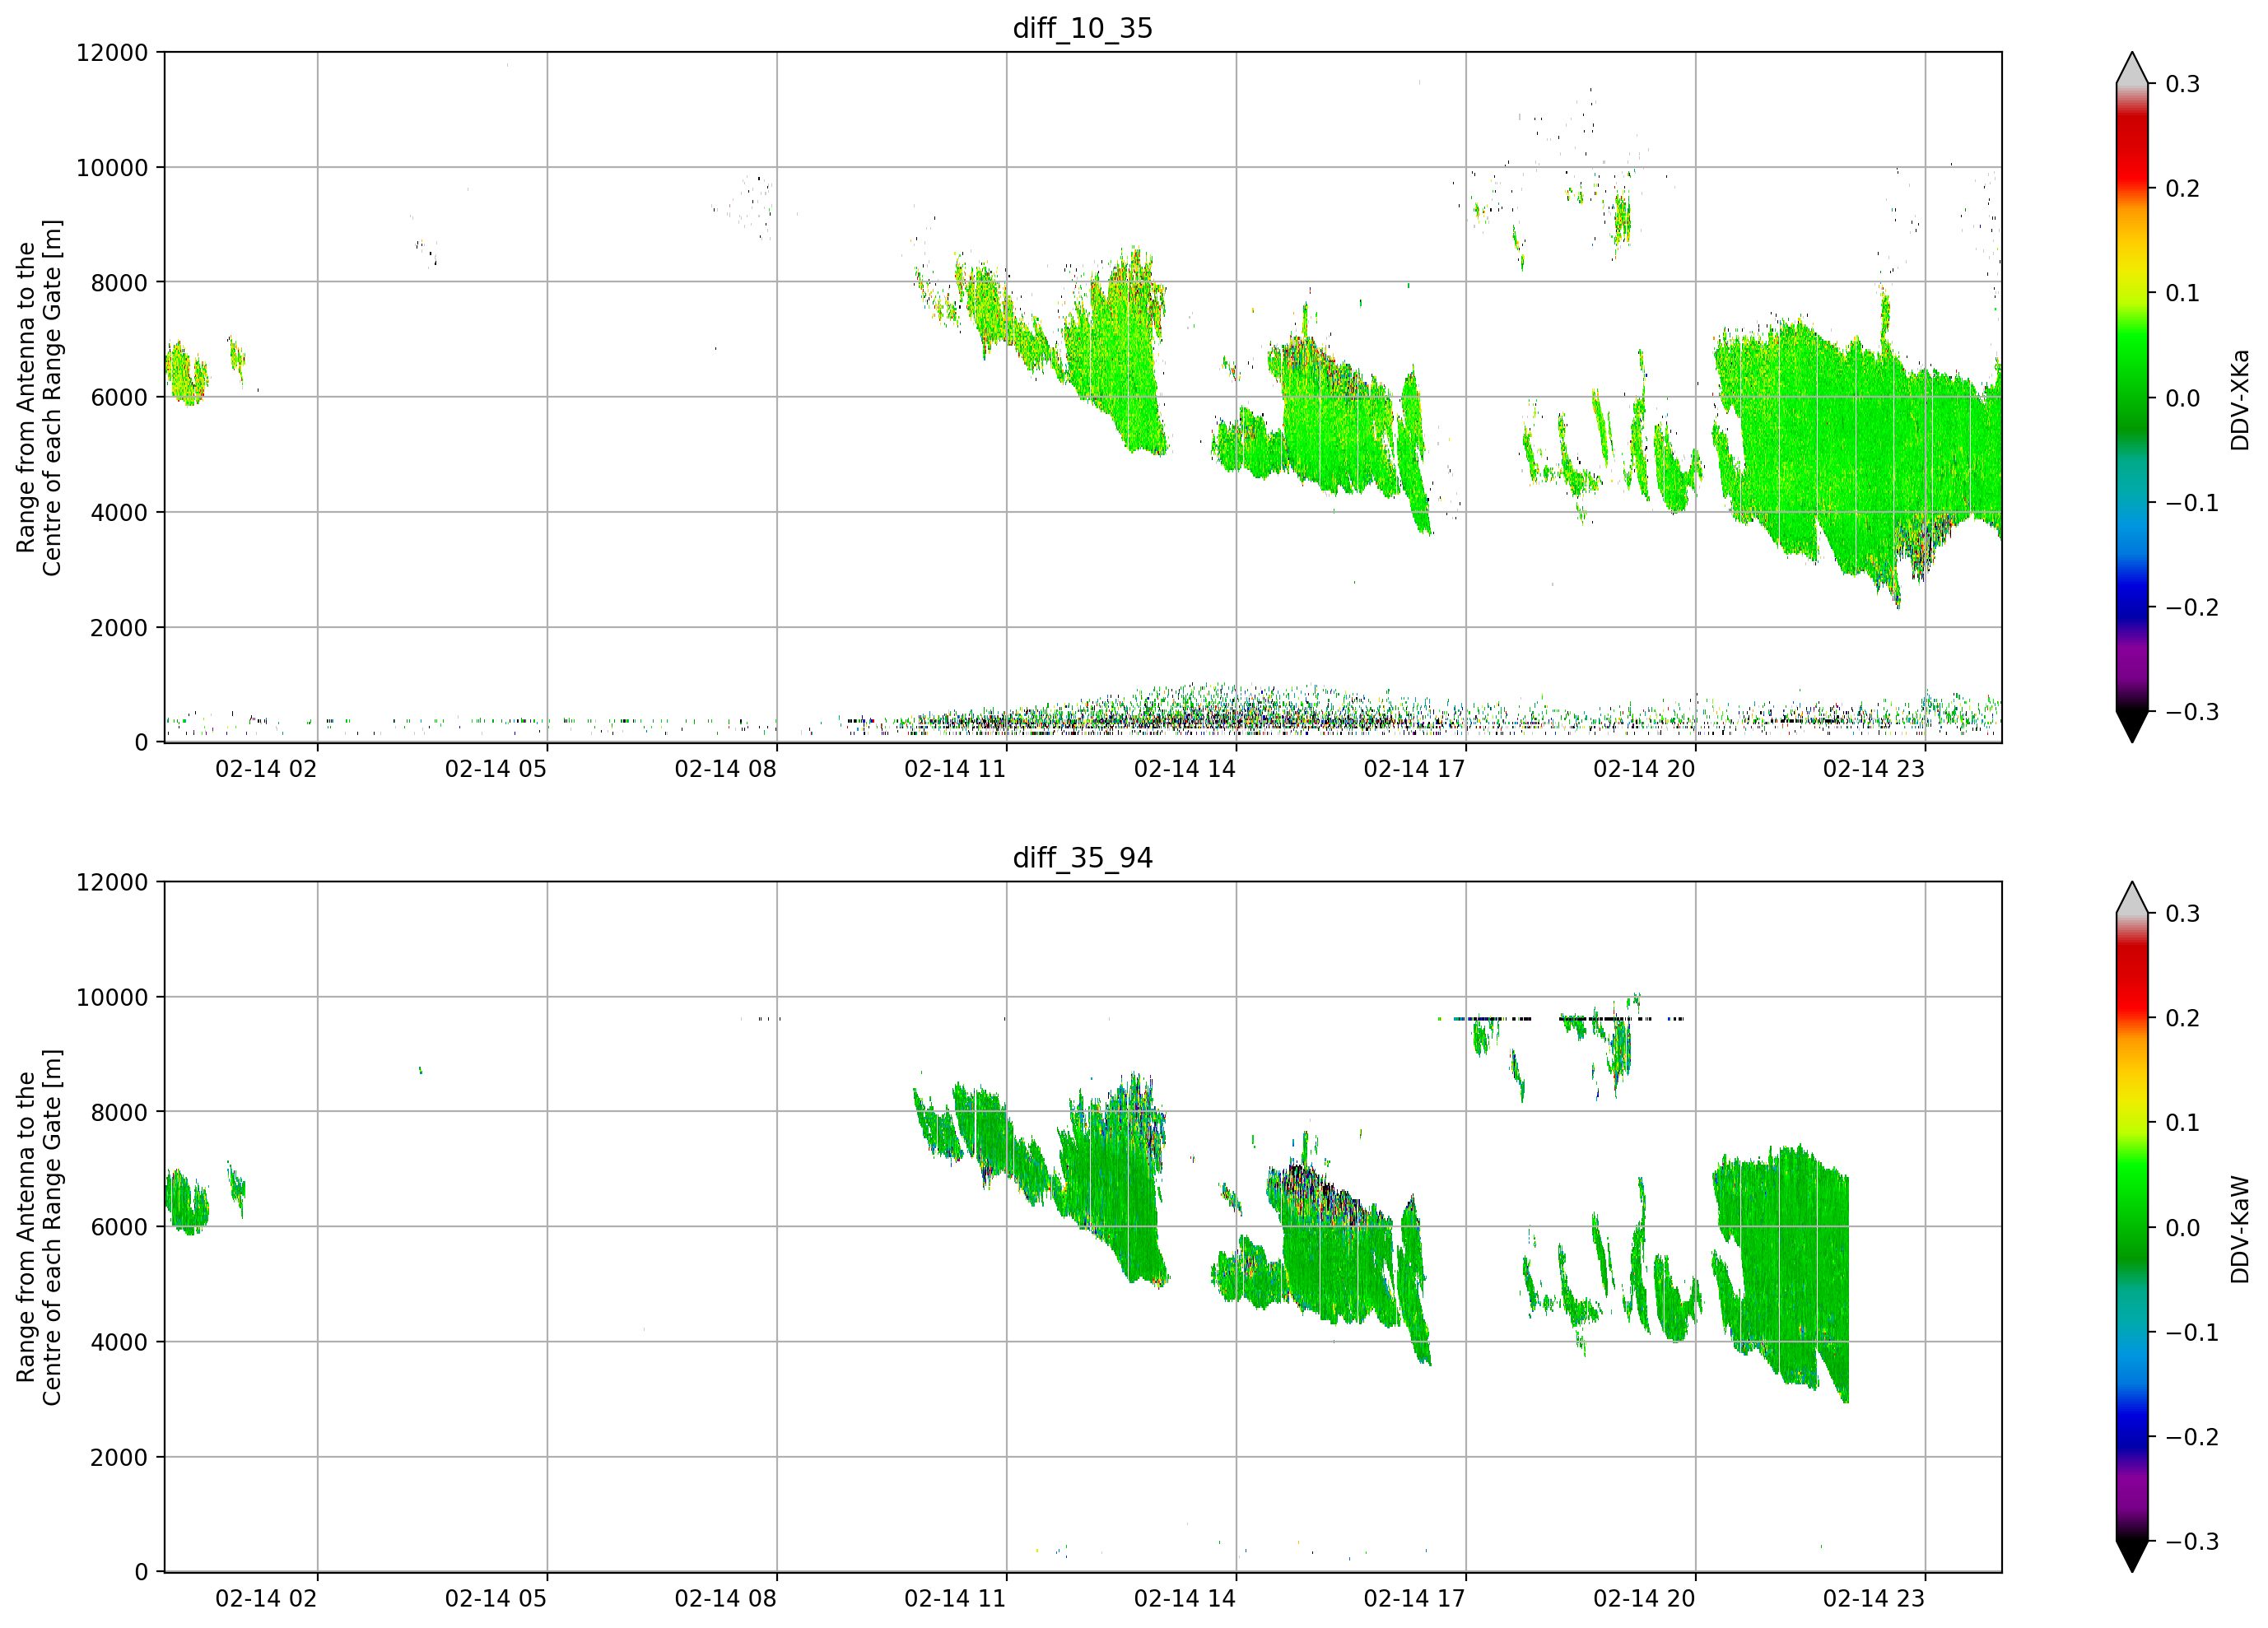
Task: Select the 02-14 05 tick under diff_35_94
Action: pyautogui.click(x=496, y=1598)
